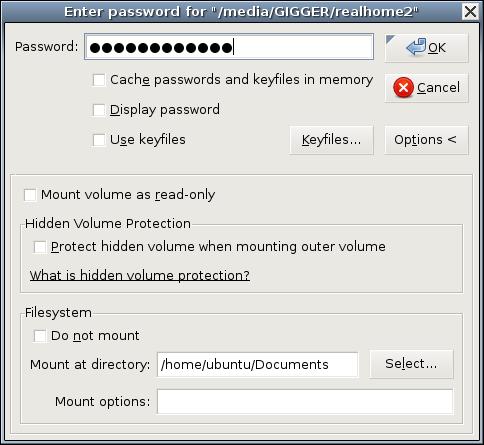Screen dimensions: 484x445
Task: Click the dialog title bar text
Action: tap(241, 12)
